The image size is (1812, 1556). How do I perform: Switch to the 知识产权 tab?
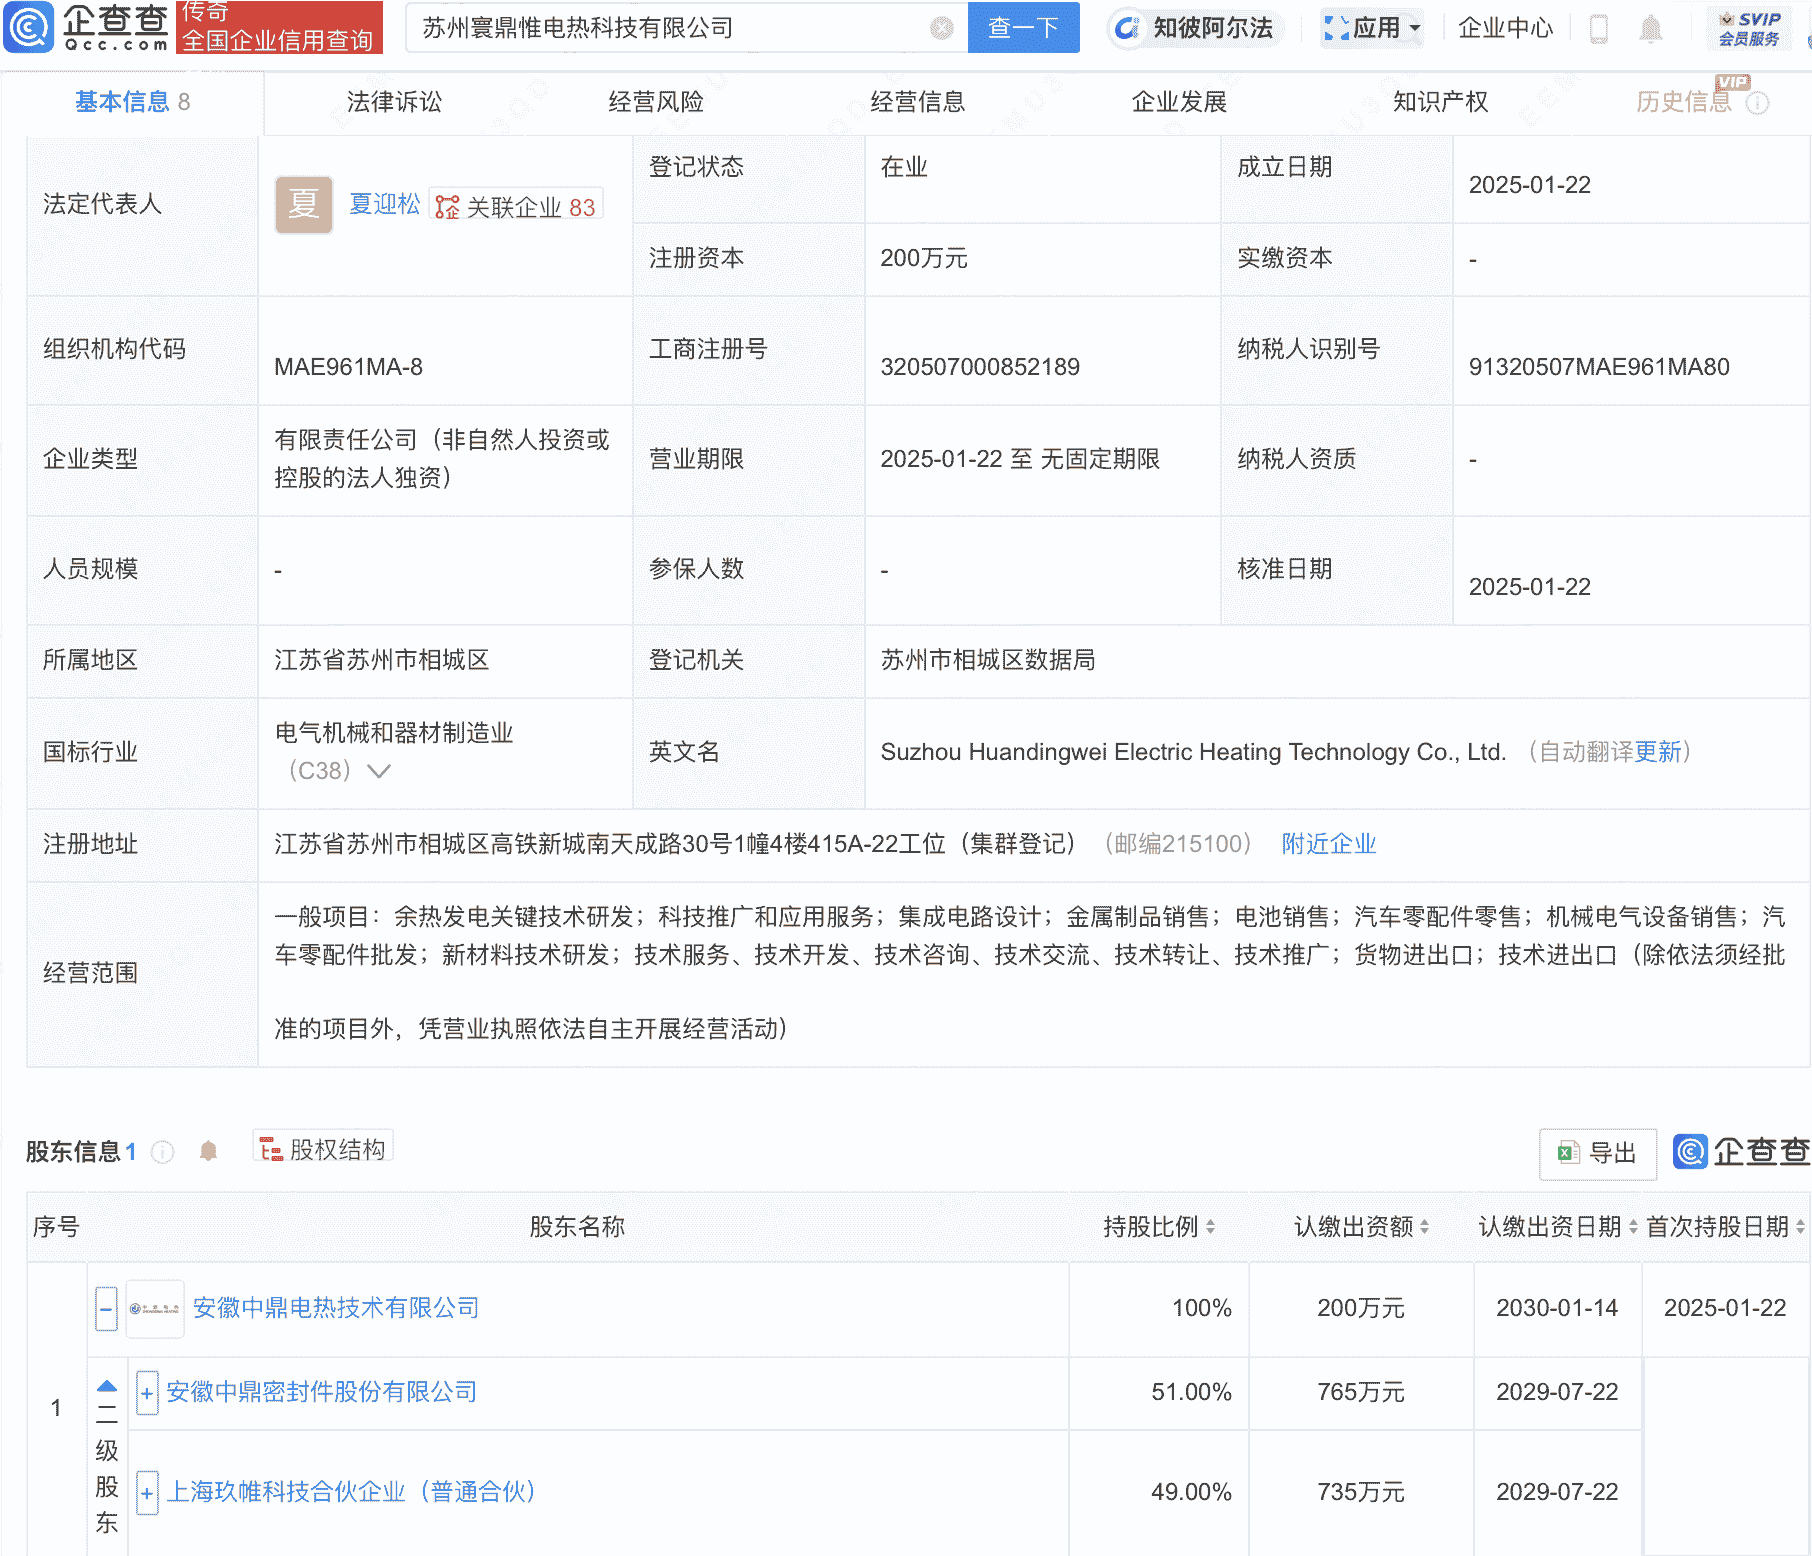[x=1438, y=101]
